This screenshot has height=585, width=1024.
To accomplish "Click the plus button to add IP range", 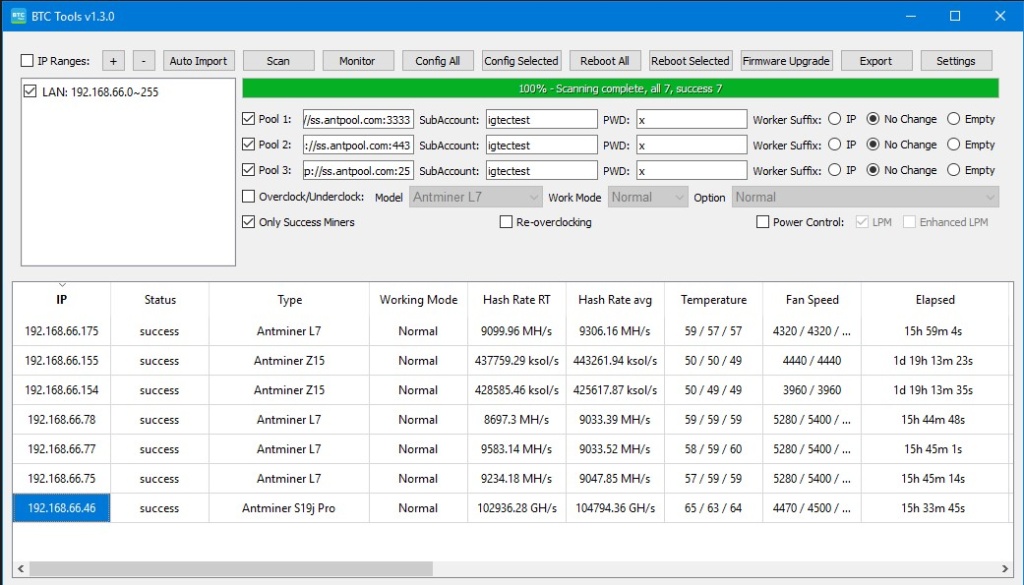I will [113, 61].
